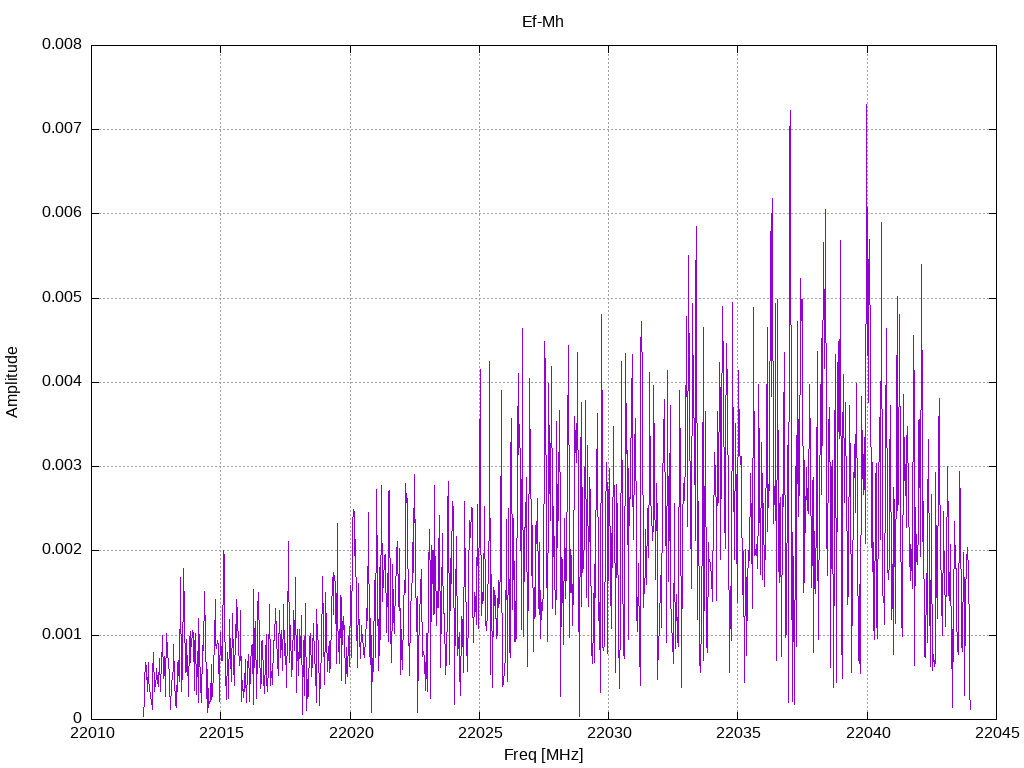Click the 0.006 y-axis tick label
The width and height of the screenshot is (1024, 768).
pos(61,213)
